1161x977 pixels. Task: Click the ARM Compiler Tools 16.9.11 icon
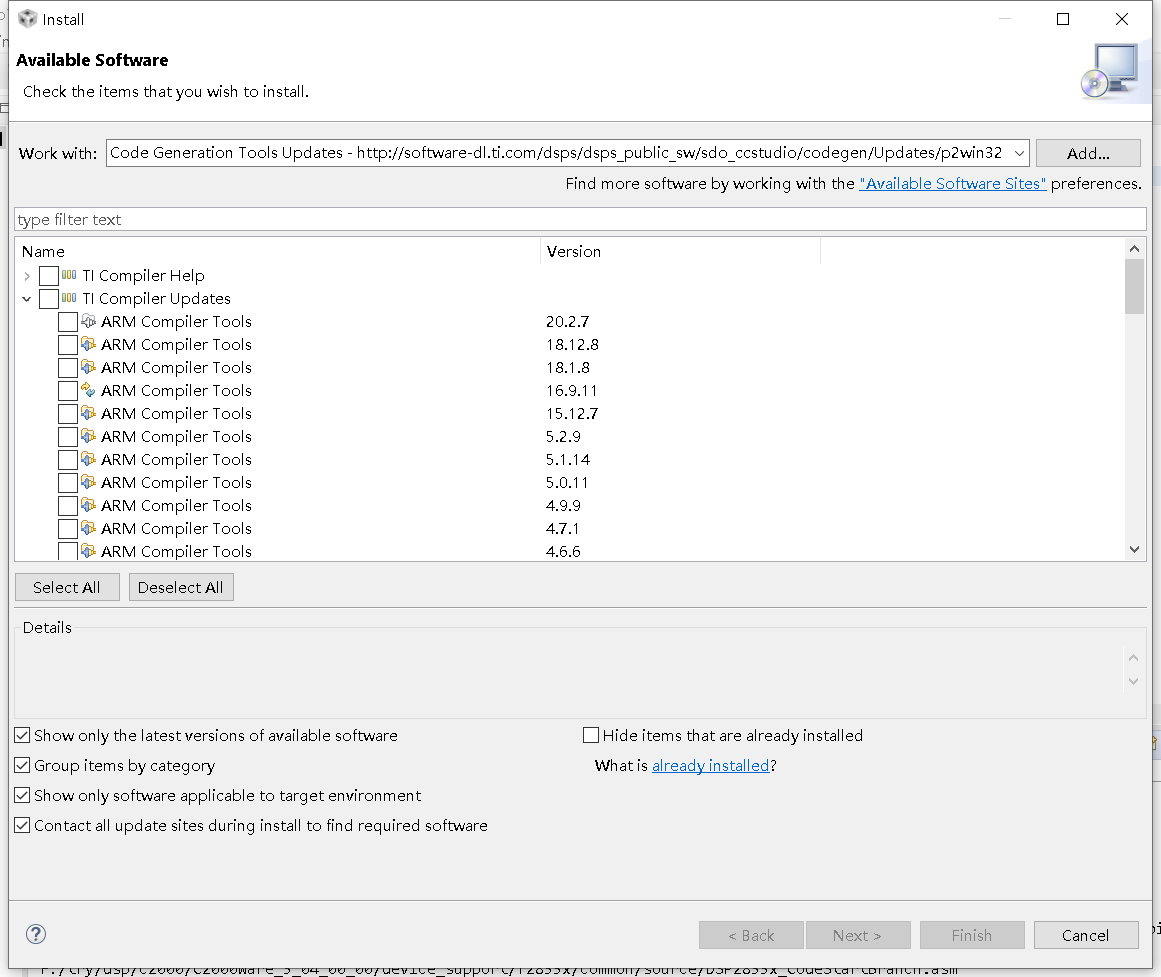point(88,390)
